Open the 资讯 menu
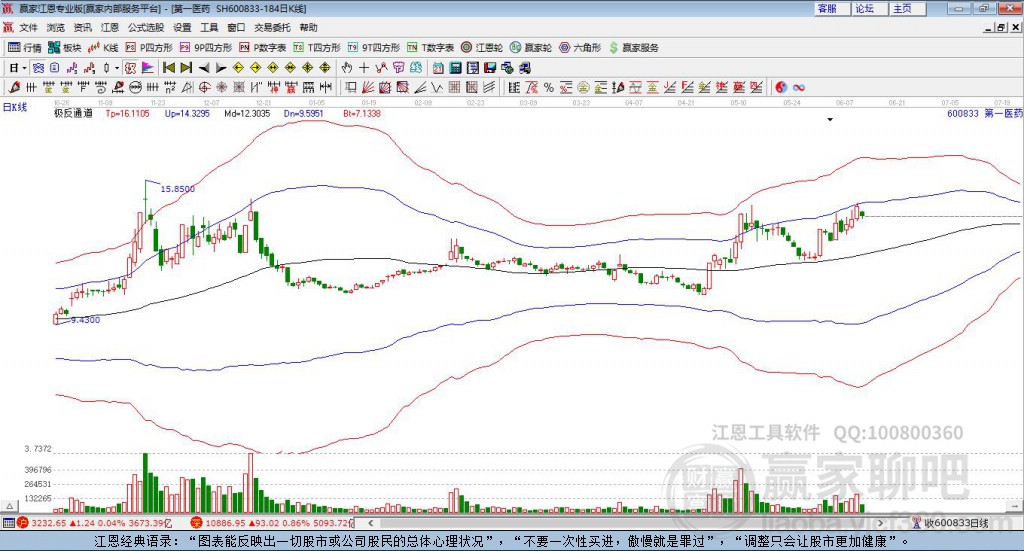 (82, 27)
